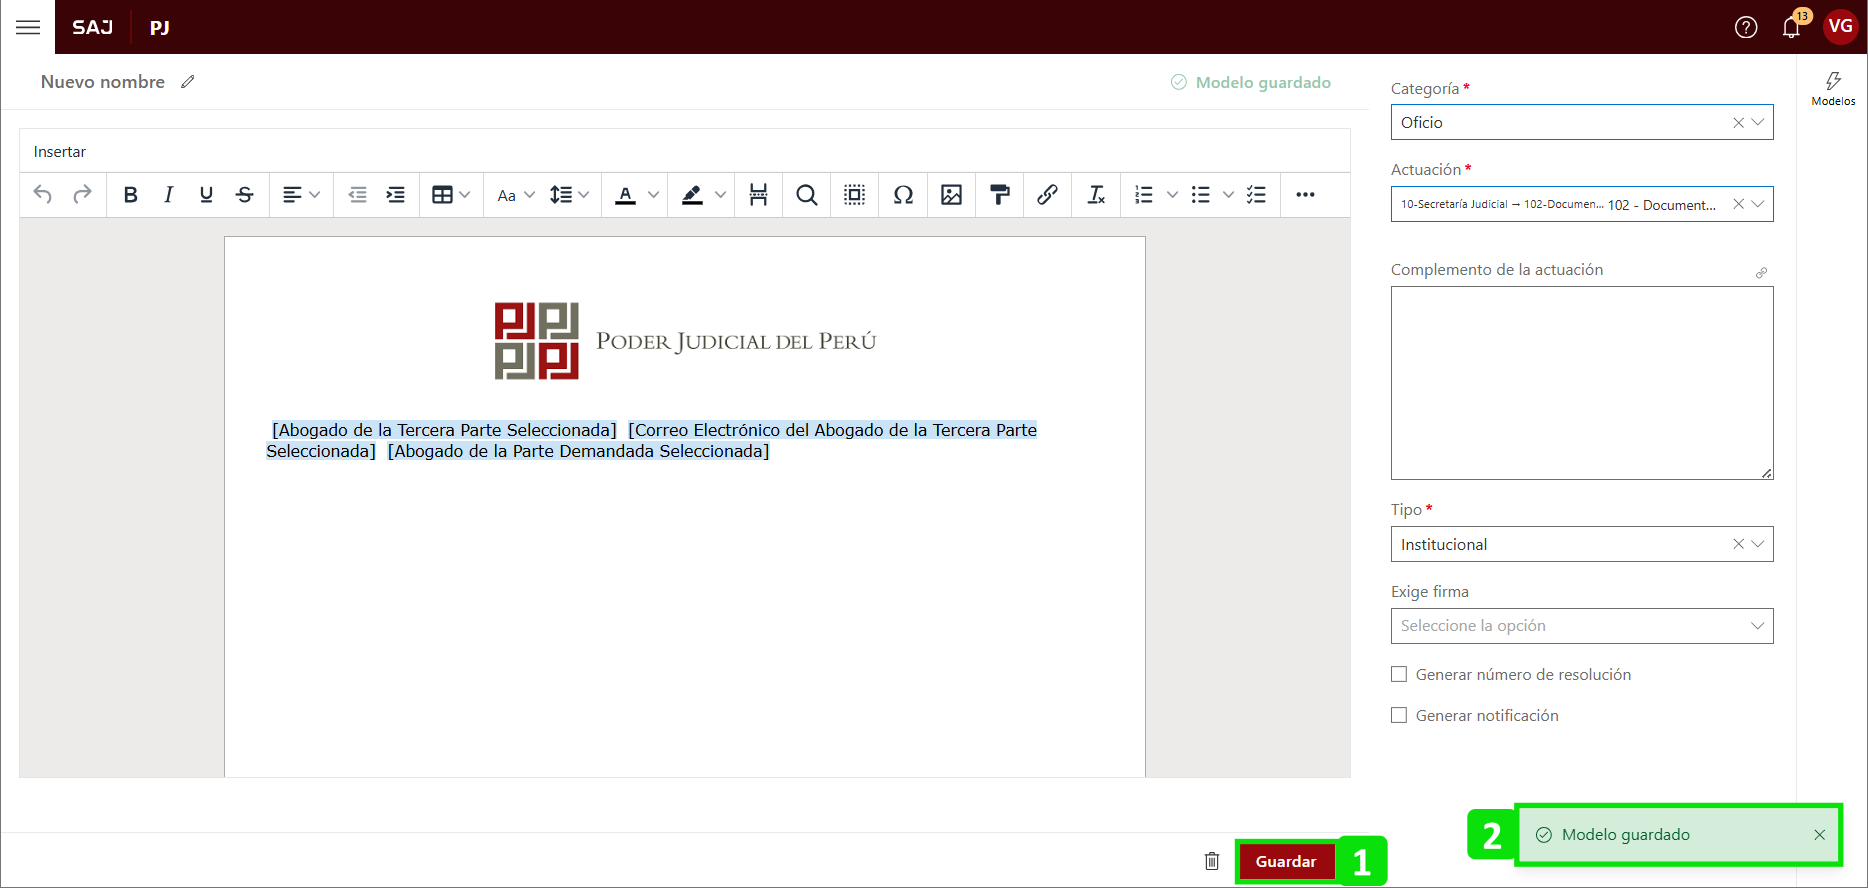Toggle the checklist formatting button

[x=1257, y=195]
